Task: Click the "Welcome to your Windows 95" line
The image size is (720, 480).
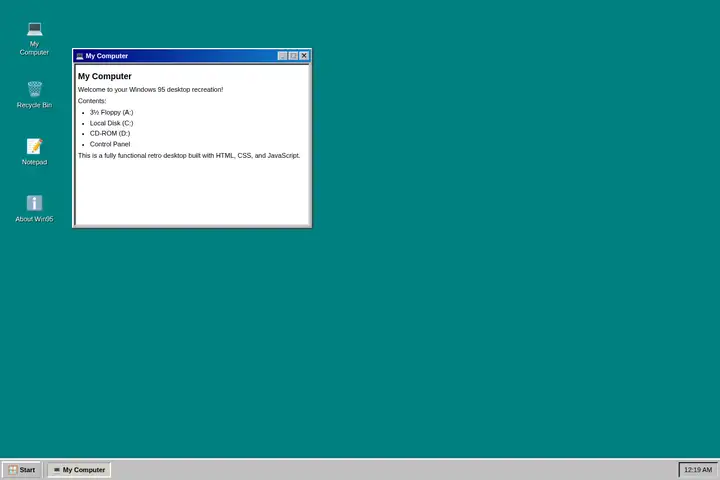Action: (x=151, y=90)
